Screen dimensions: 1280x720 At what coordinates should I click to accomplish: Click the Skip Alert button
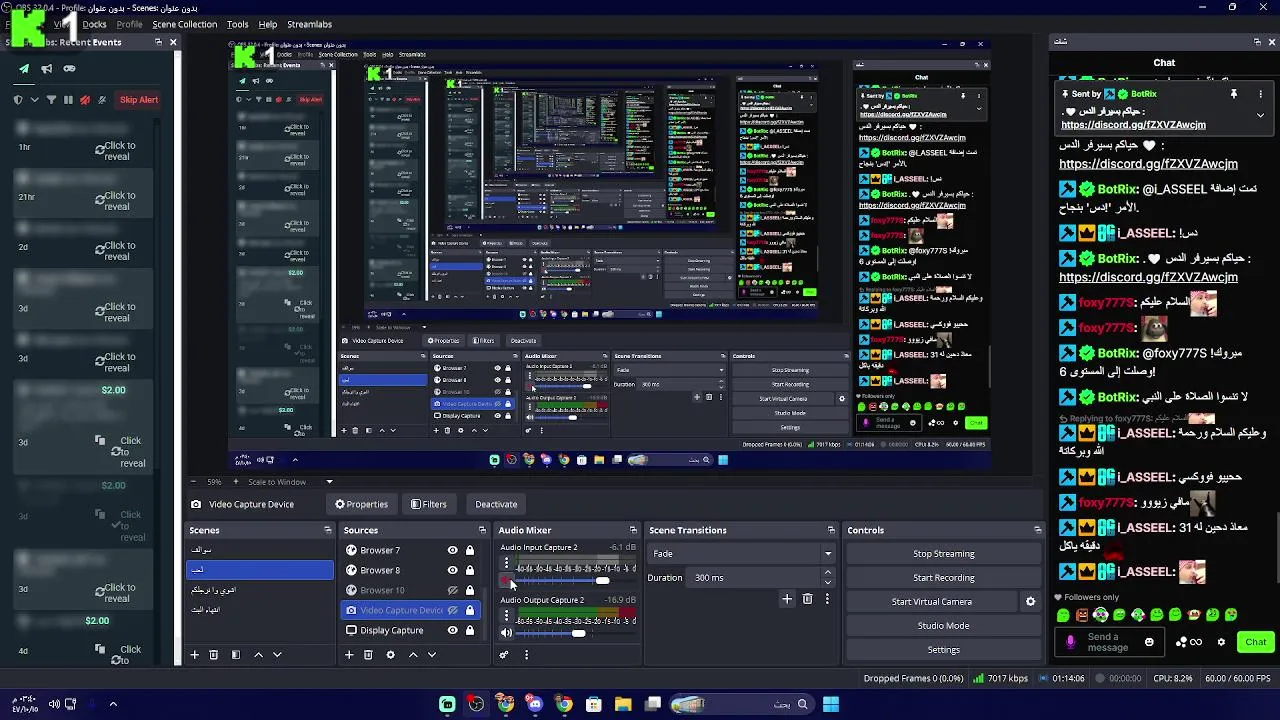click(139, 100)
